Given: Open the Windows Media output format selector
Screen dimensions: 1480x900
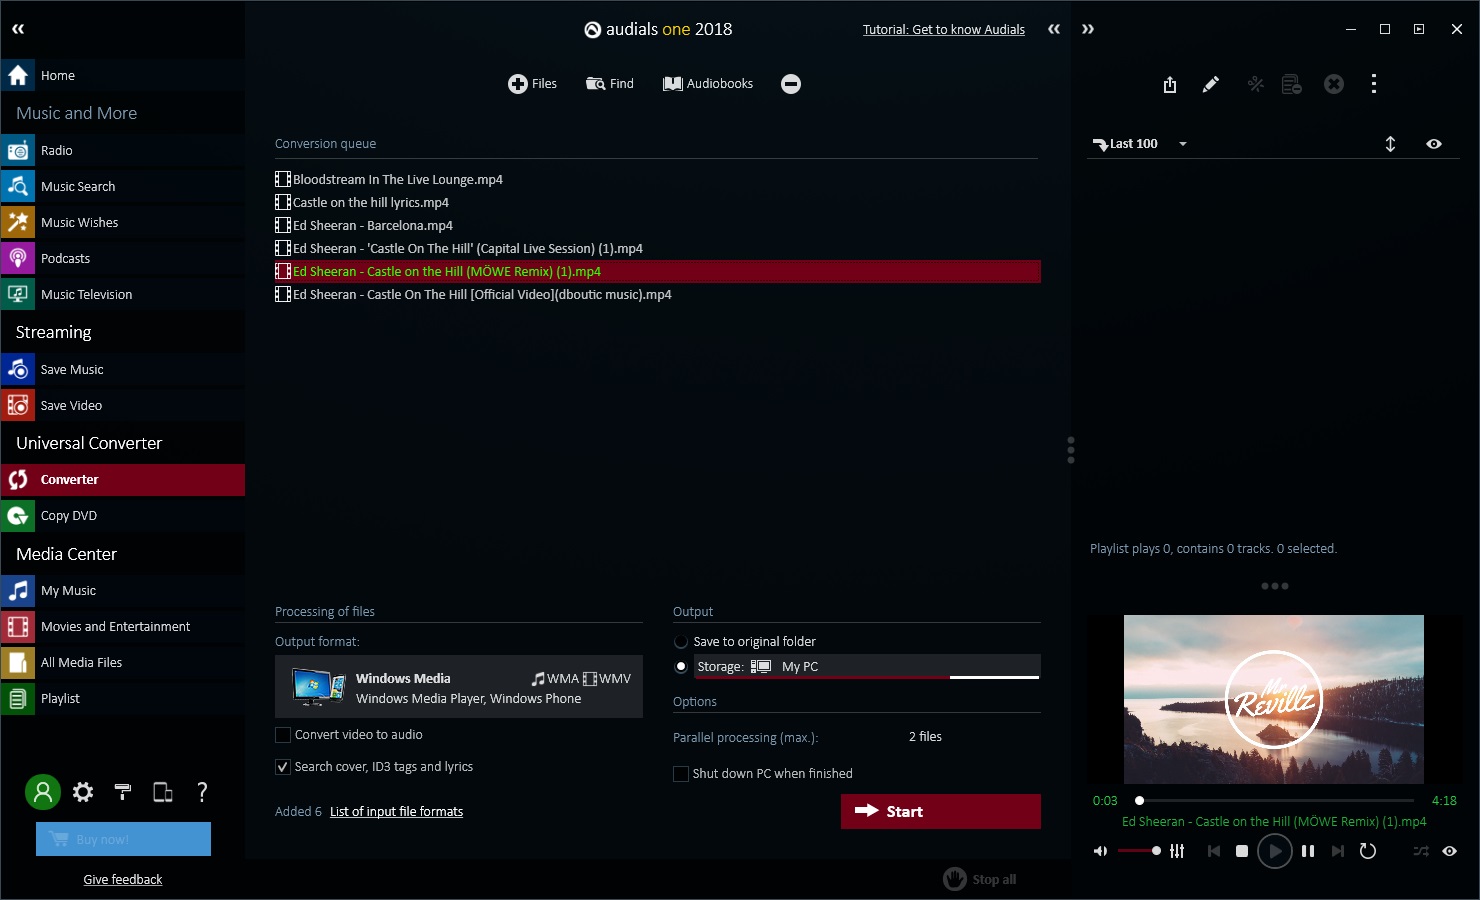Looking at the screenshot, I should click(x=459, y=687).
